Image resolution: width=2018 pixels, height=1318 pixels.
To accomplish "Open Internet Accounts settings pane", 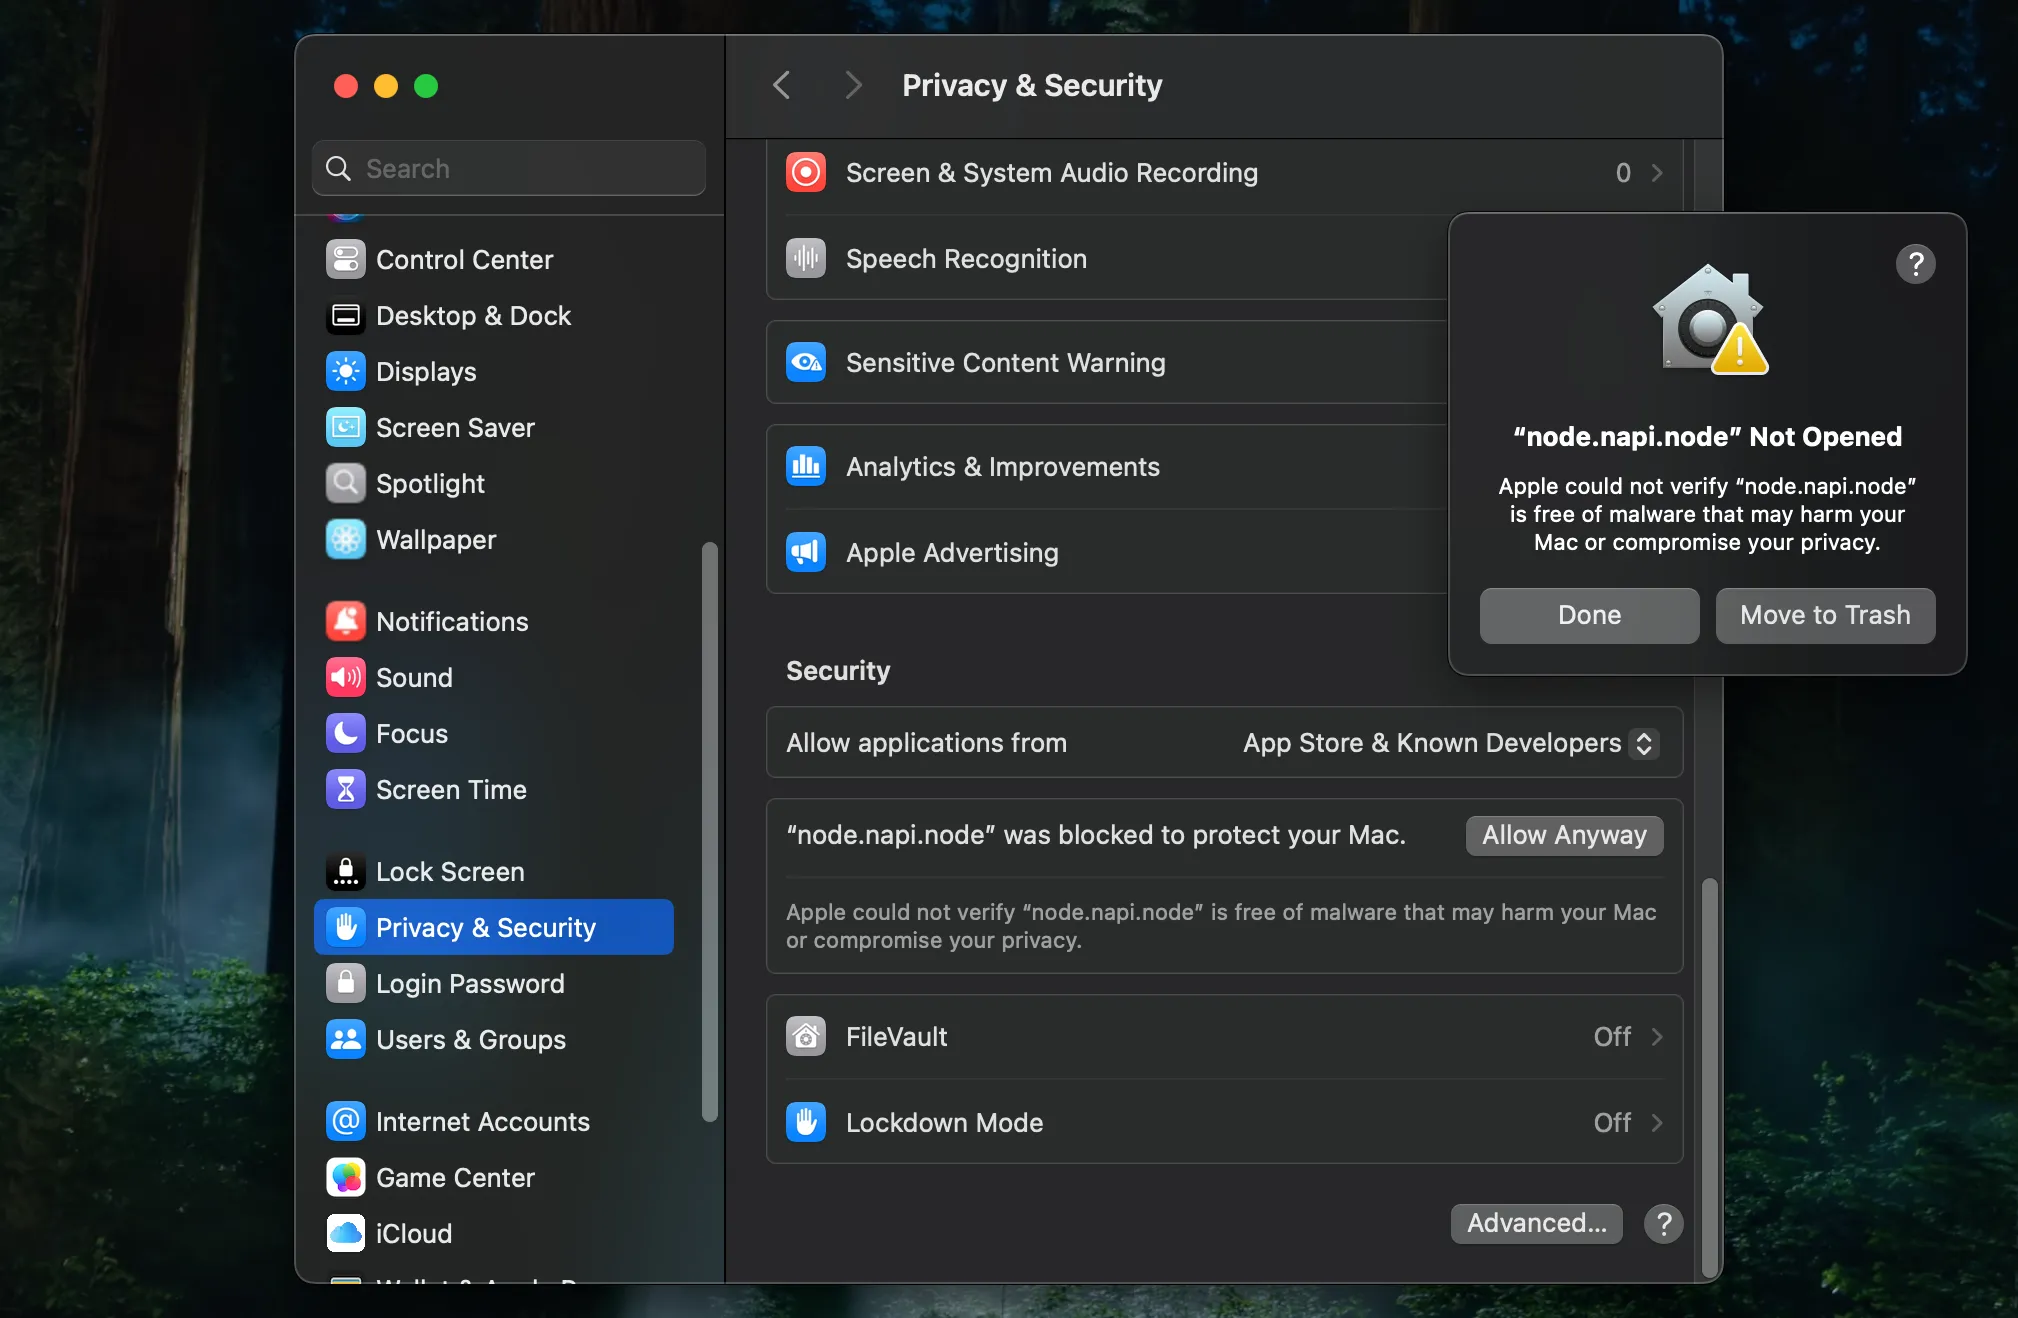I will click(494, 1122).
